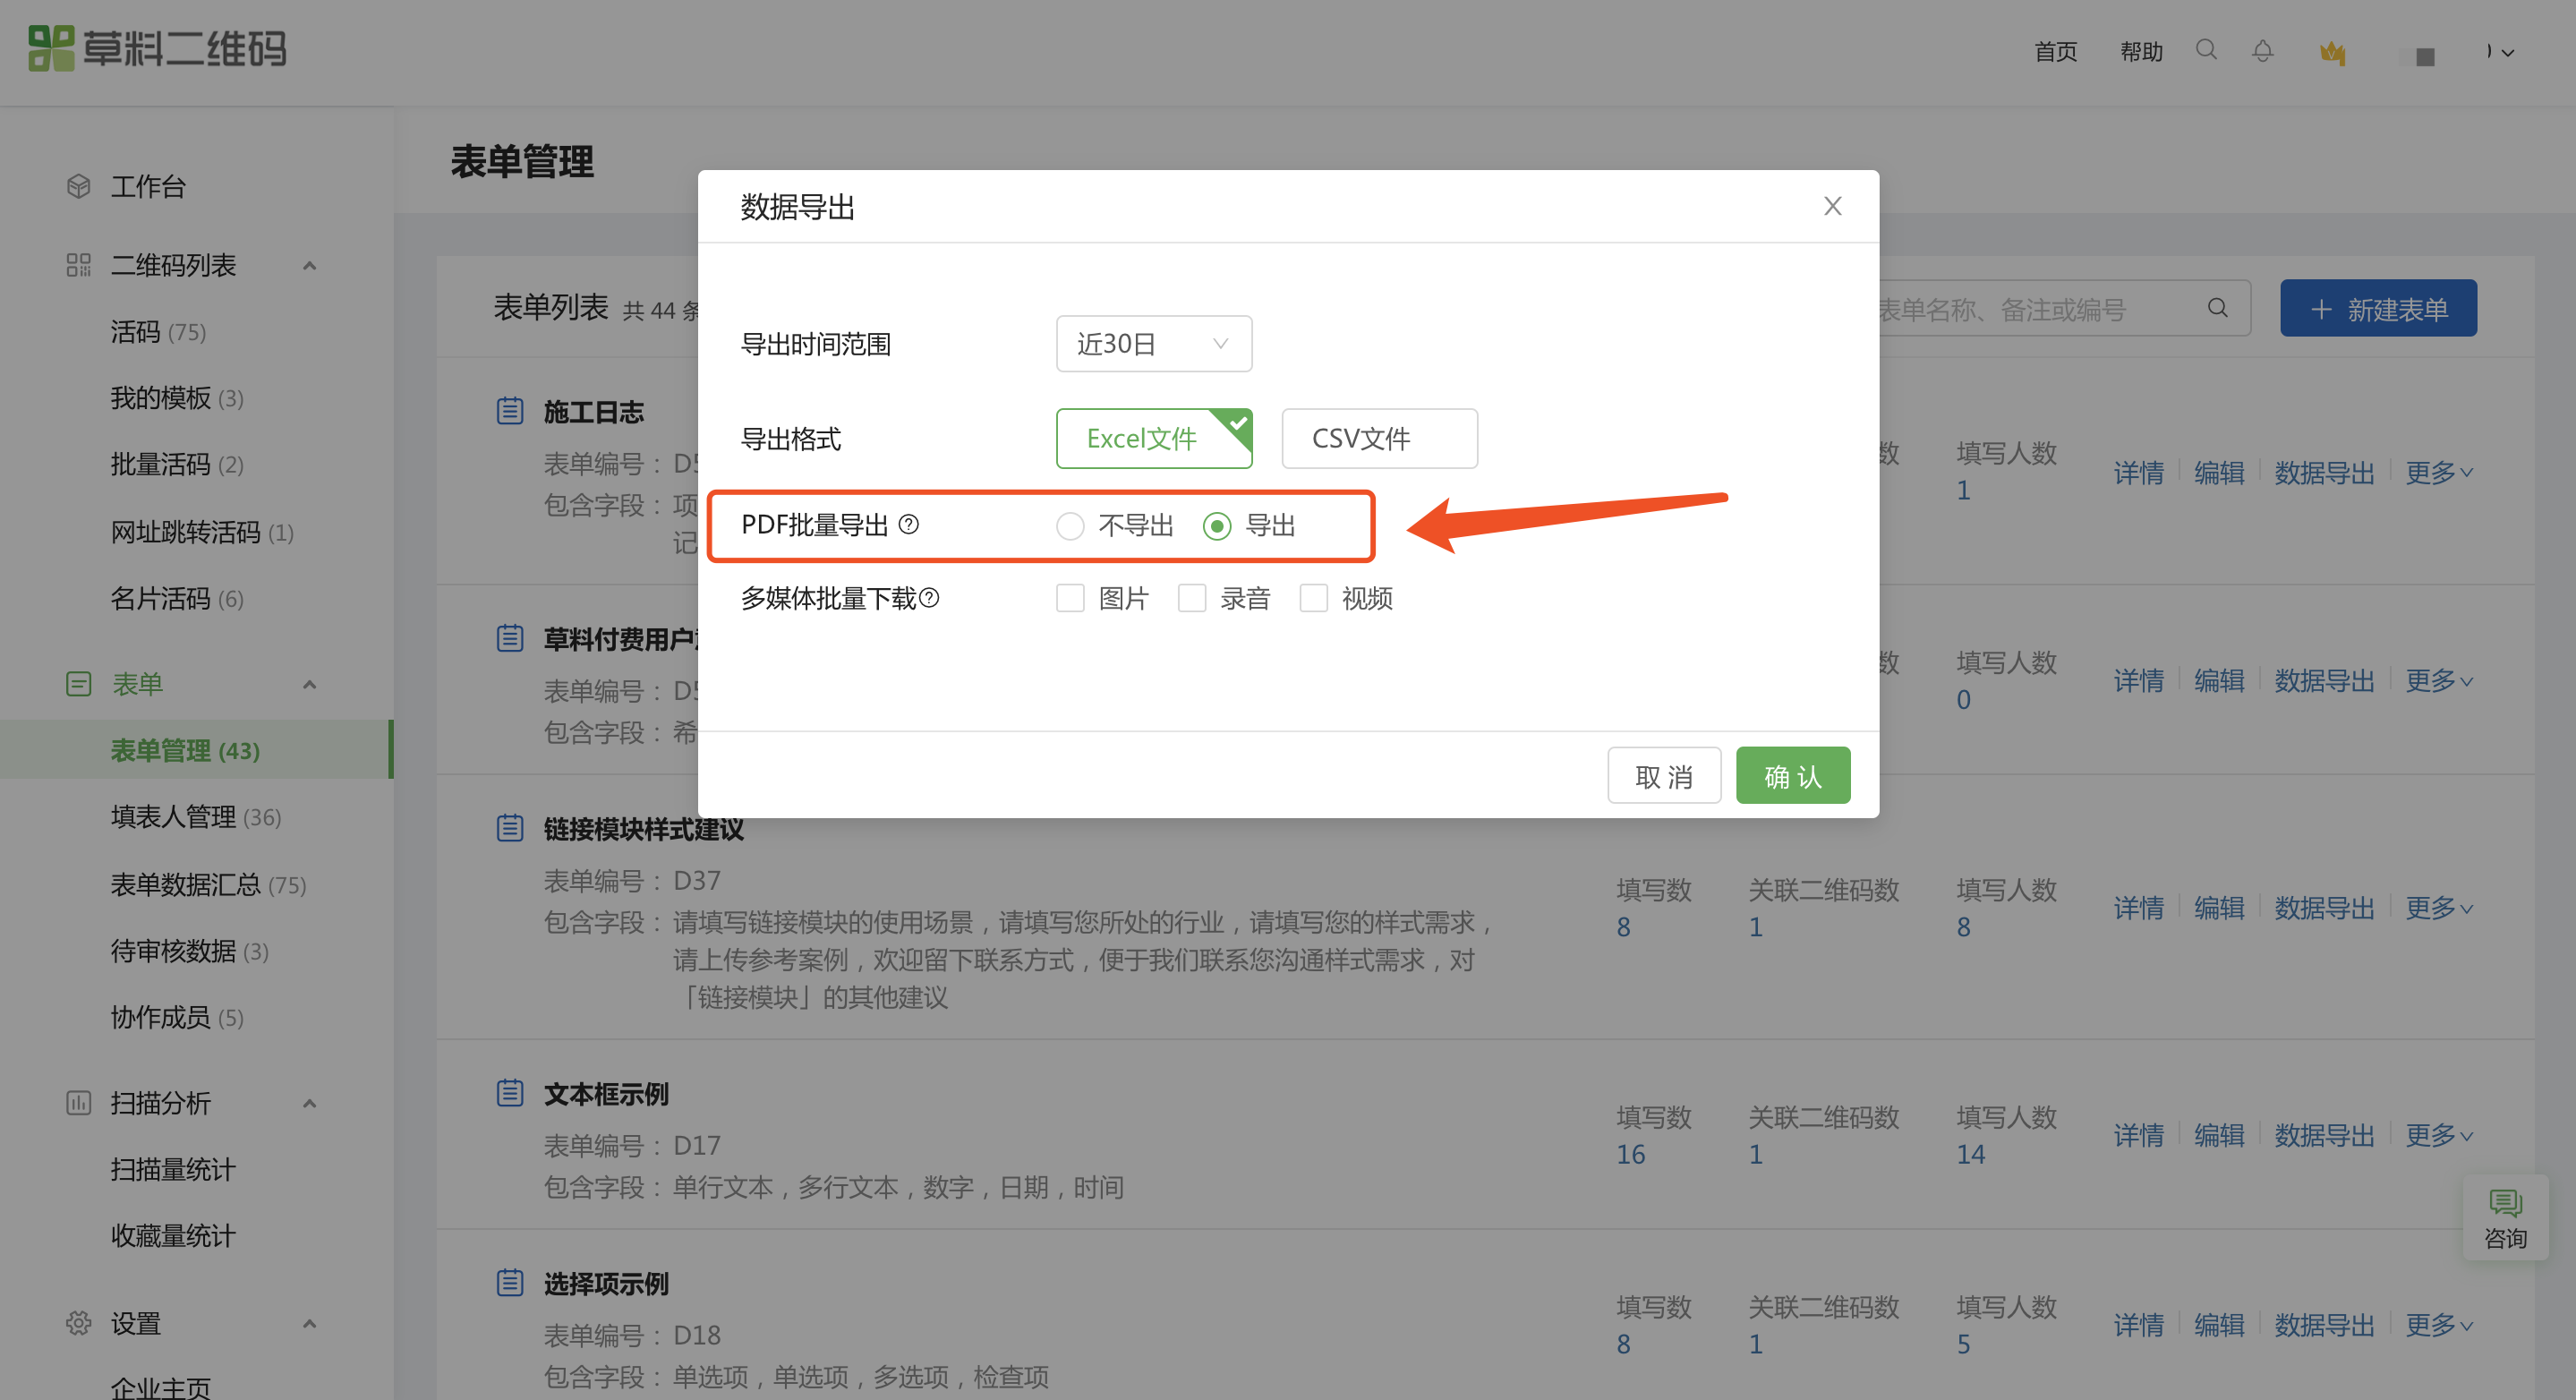Click the 工作台 cube icon

(78, 186)
